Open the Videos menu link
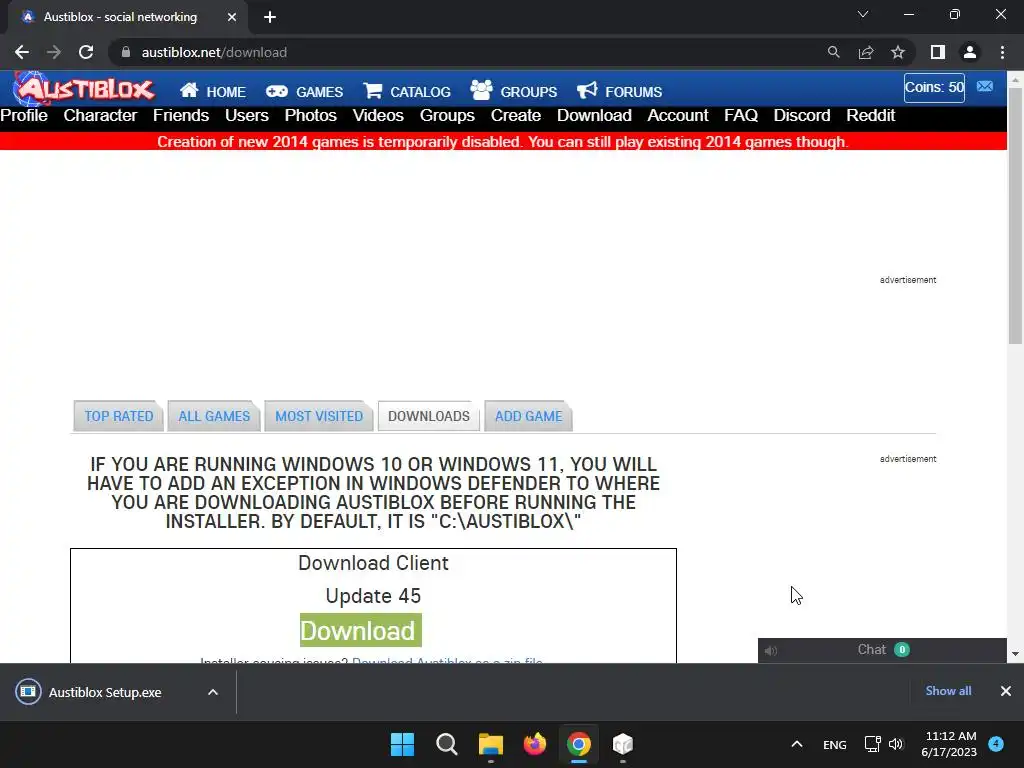The height and width of the screenshot is (768, 1024). point(378,116)
